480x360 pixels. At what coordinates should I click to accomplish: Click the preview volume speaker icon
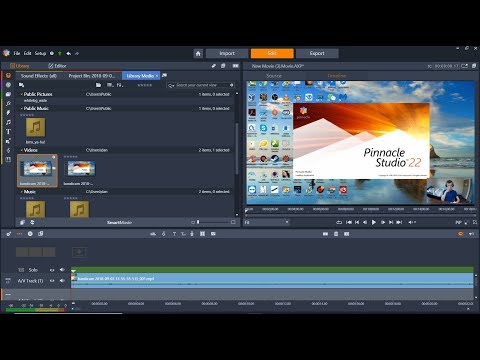(411, 222)
